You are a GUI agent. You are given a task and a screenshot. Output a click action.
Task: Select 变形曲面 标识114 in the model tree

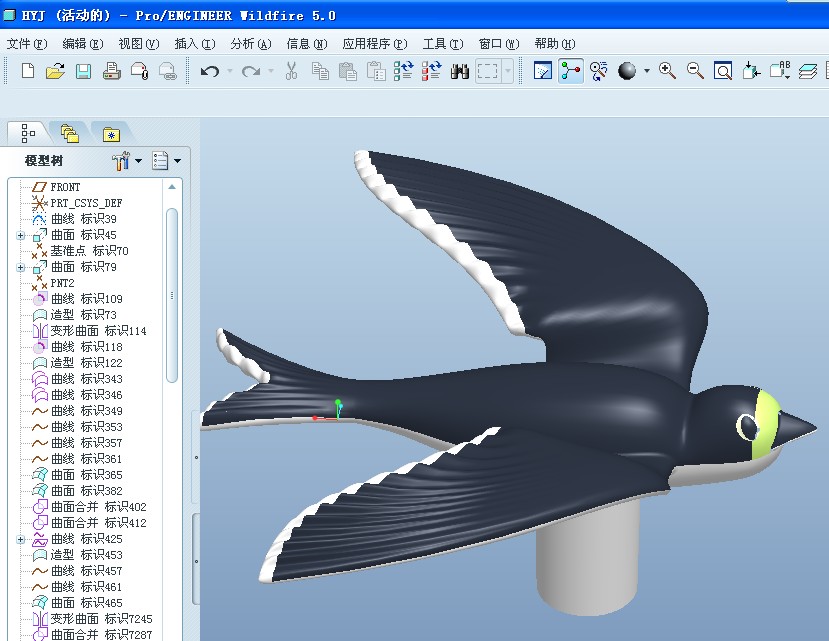coord(89,331)
